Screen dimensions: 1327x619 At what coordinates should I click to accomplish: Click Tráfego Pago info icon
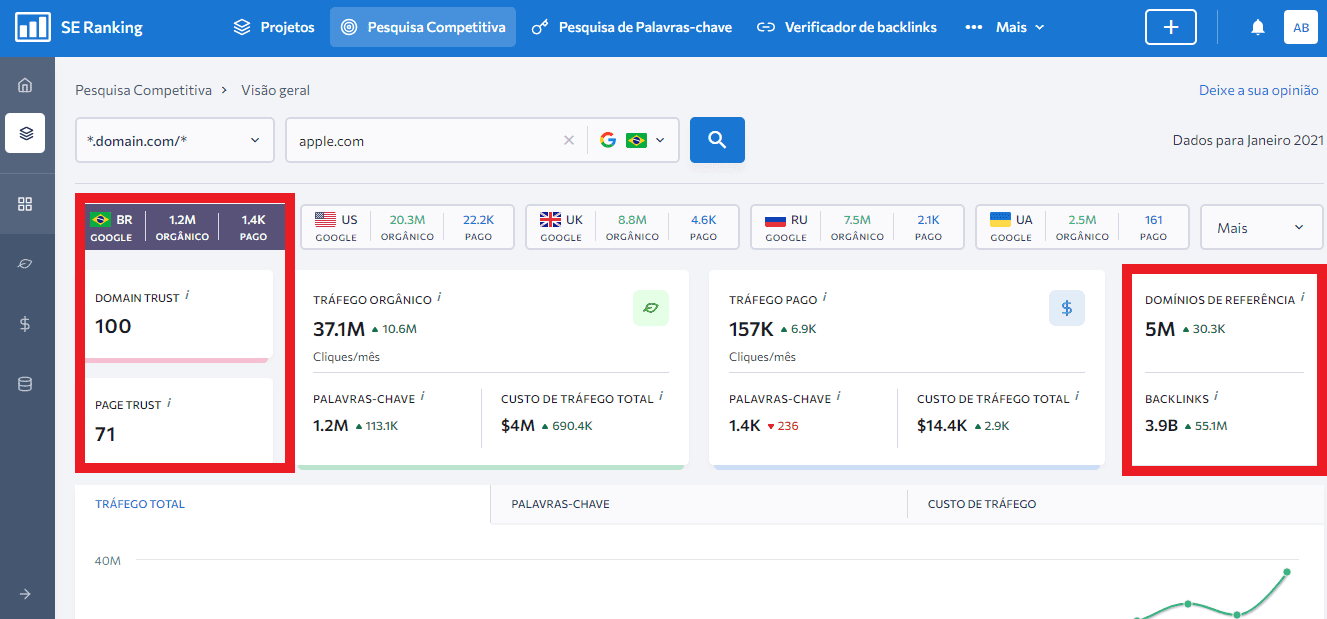point(825,297)
